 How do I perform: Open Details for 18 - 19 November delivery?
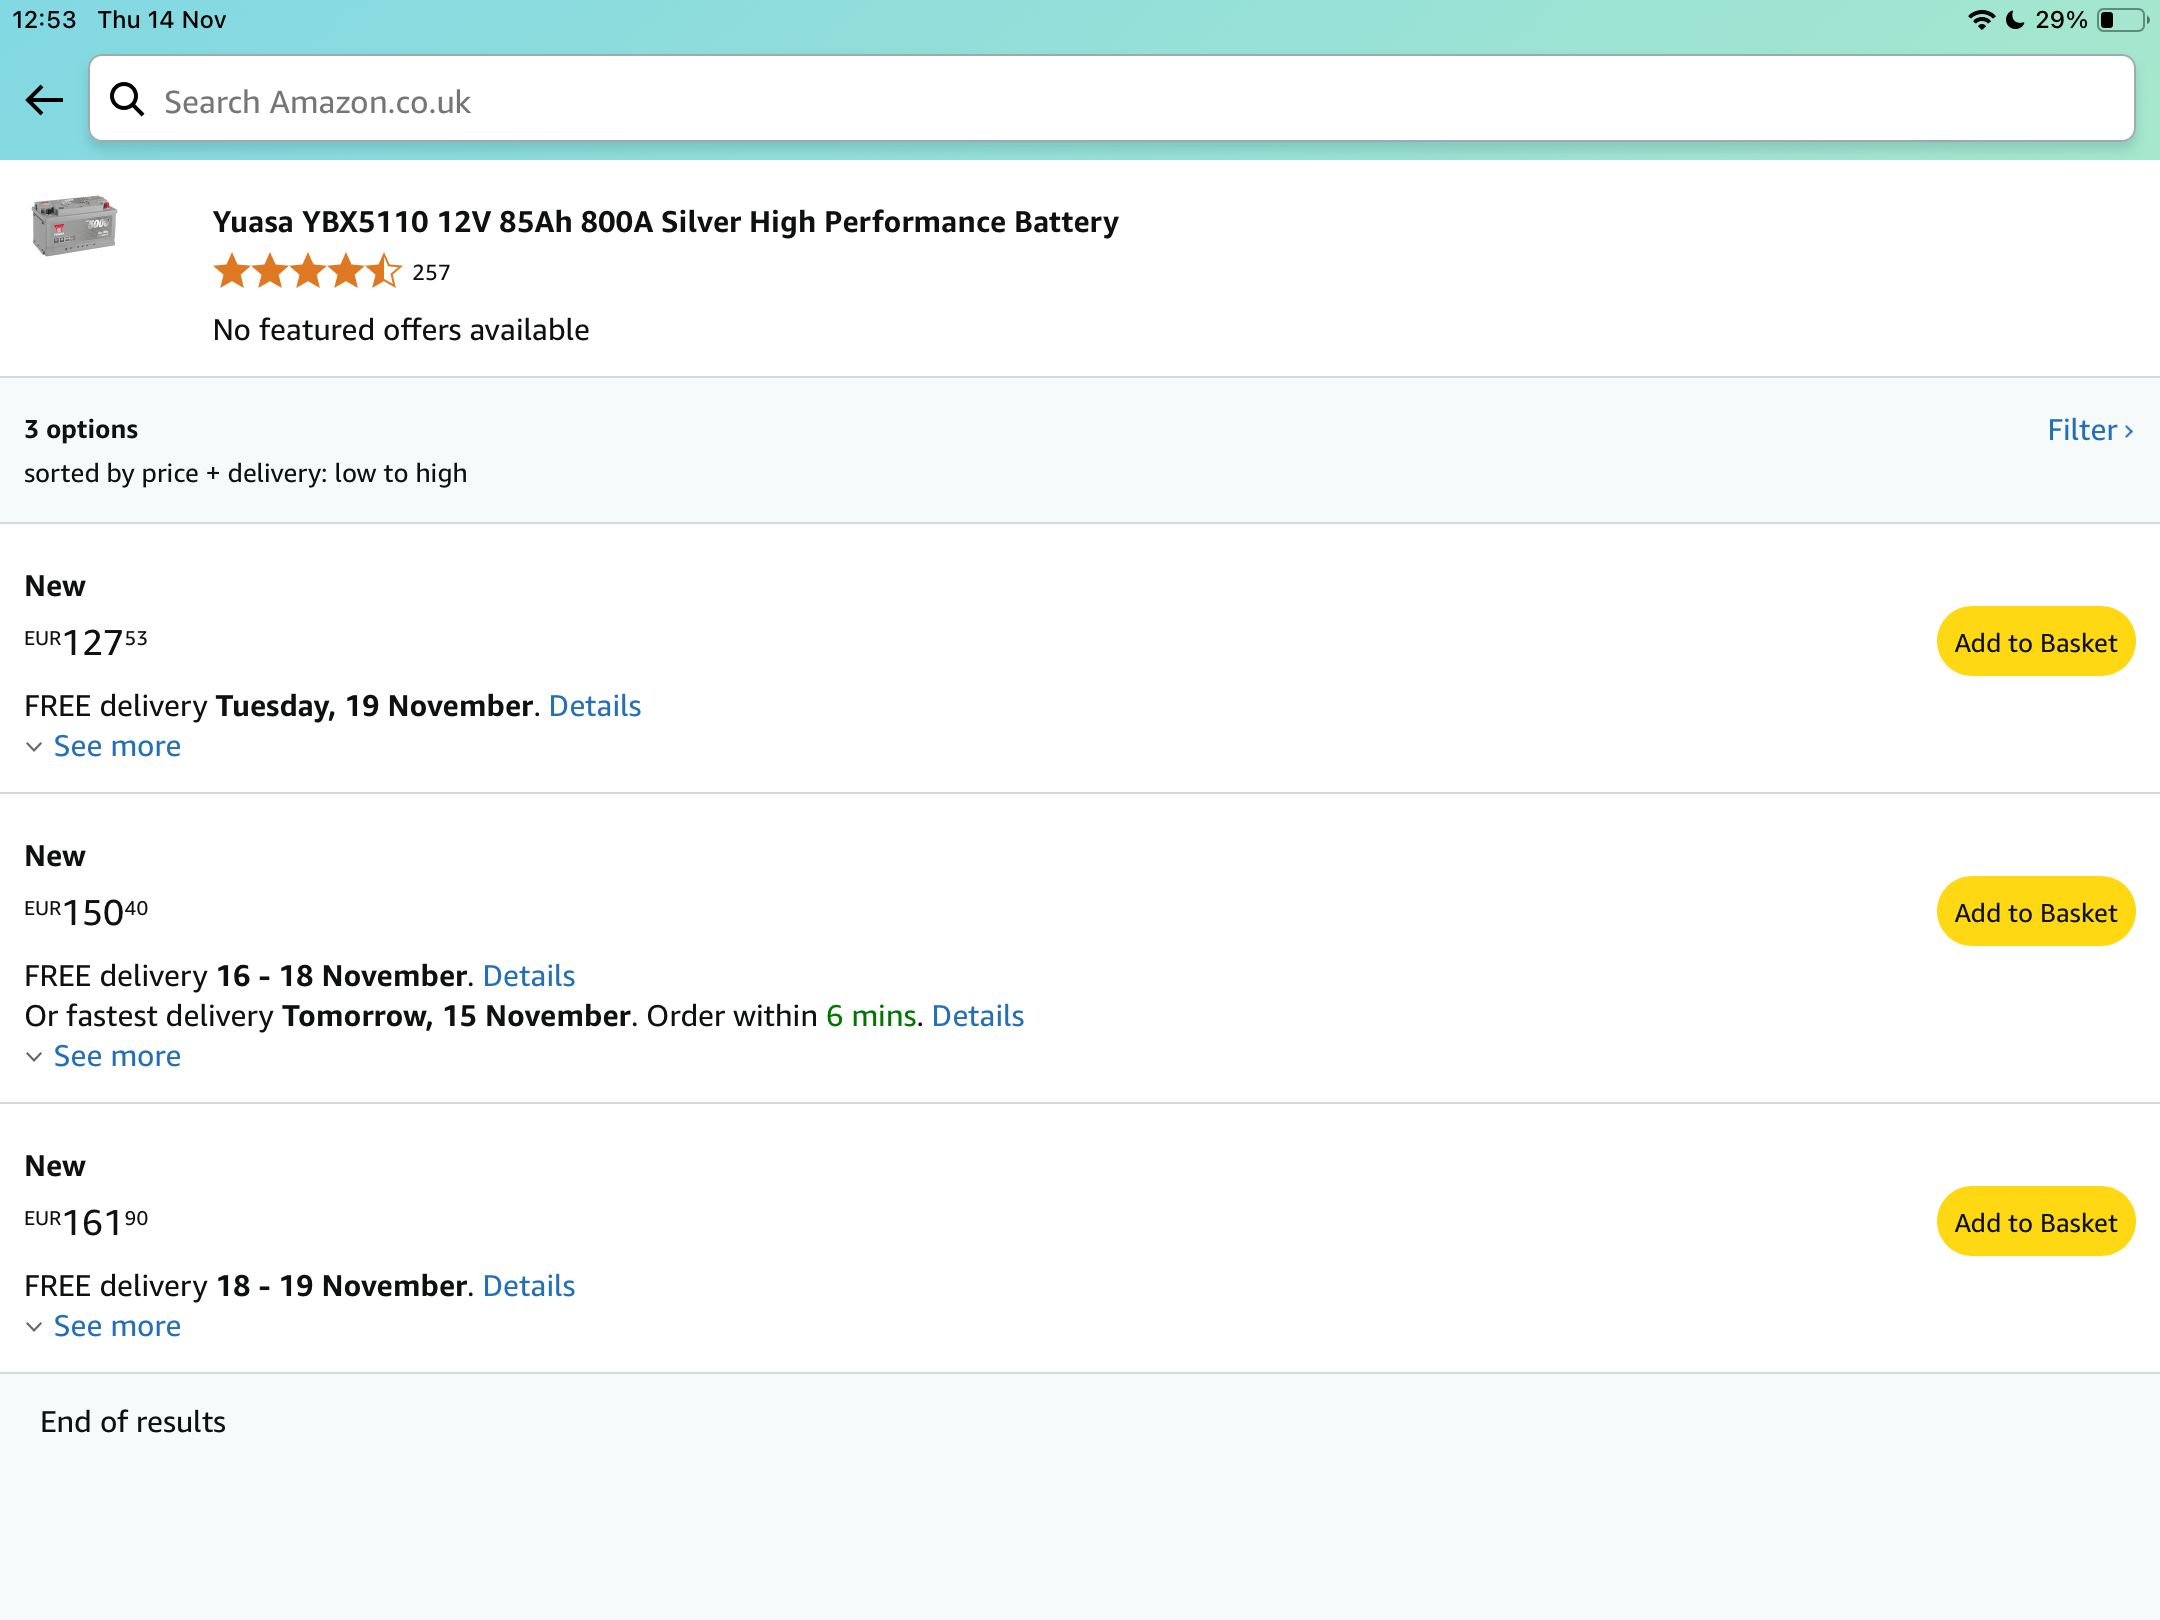[529, 1286]
